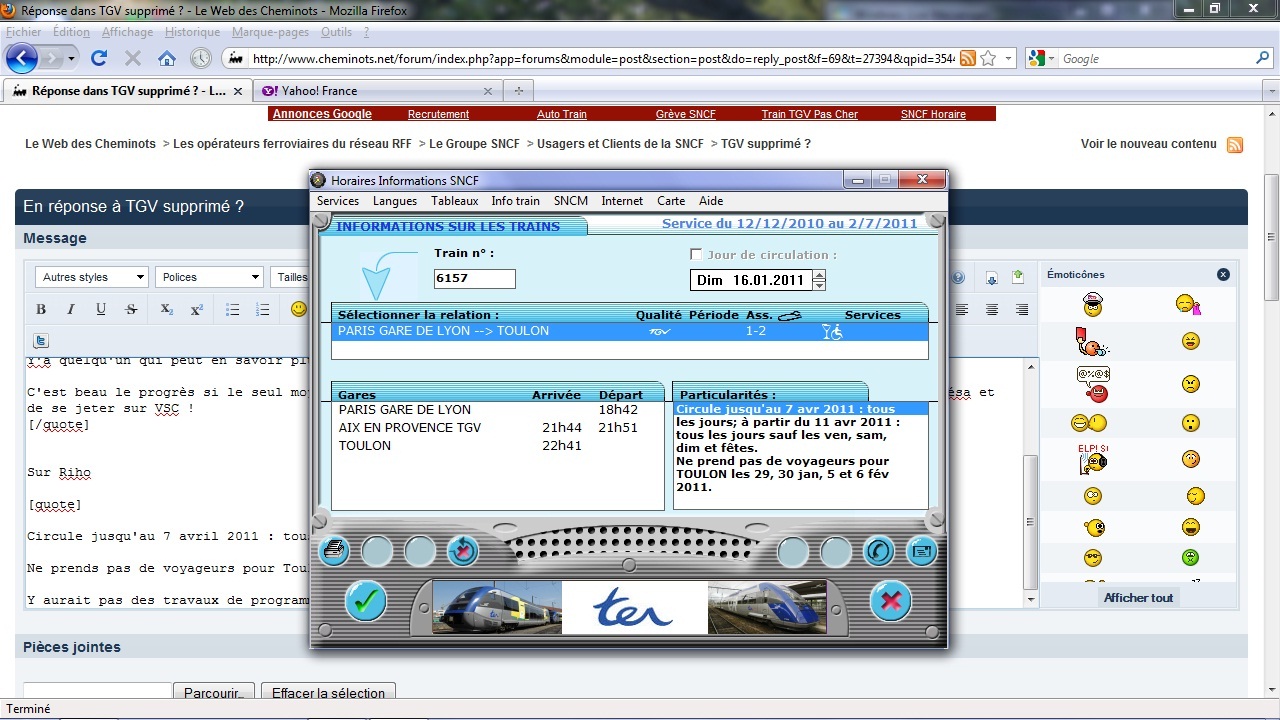
Task: Click the message editor vertical scrollbar
Action: pos(1032,482)
